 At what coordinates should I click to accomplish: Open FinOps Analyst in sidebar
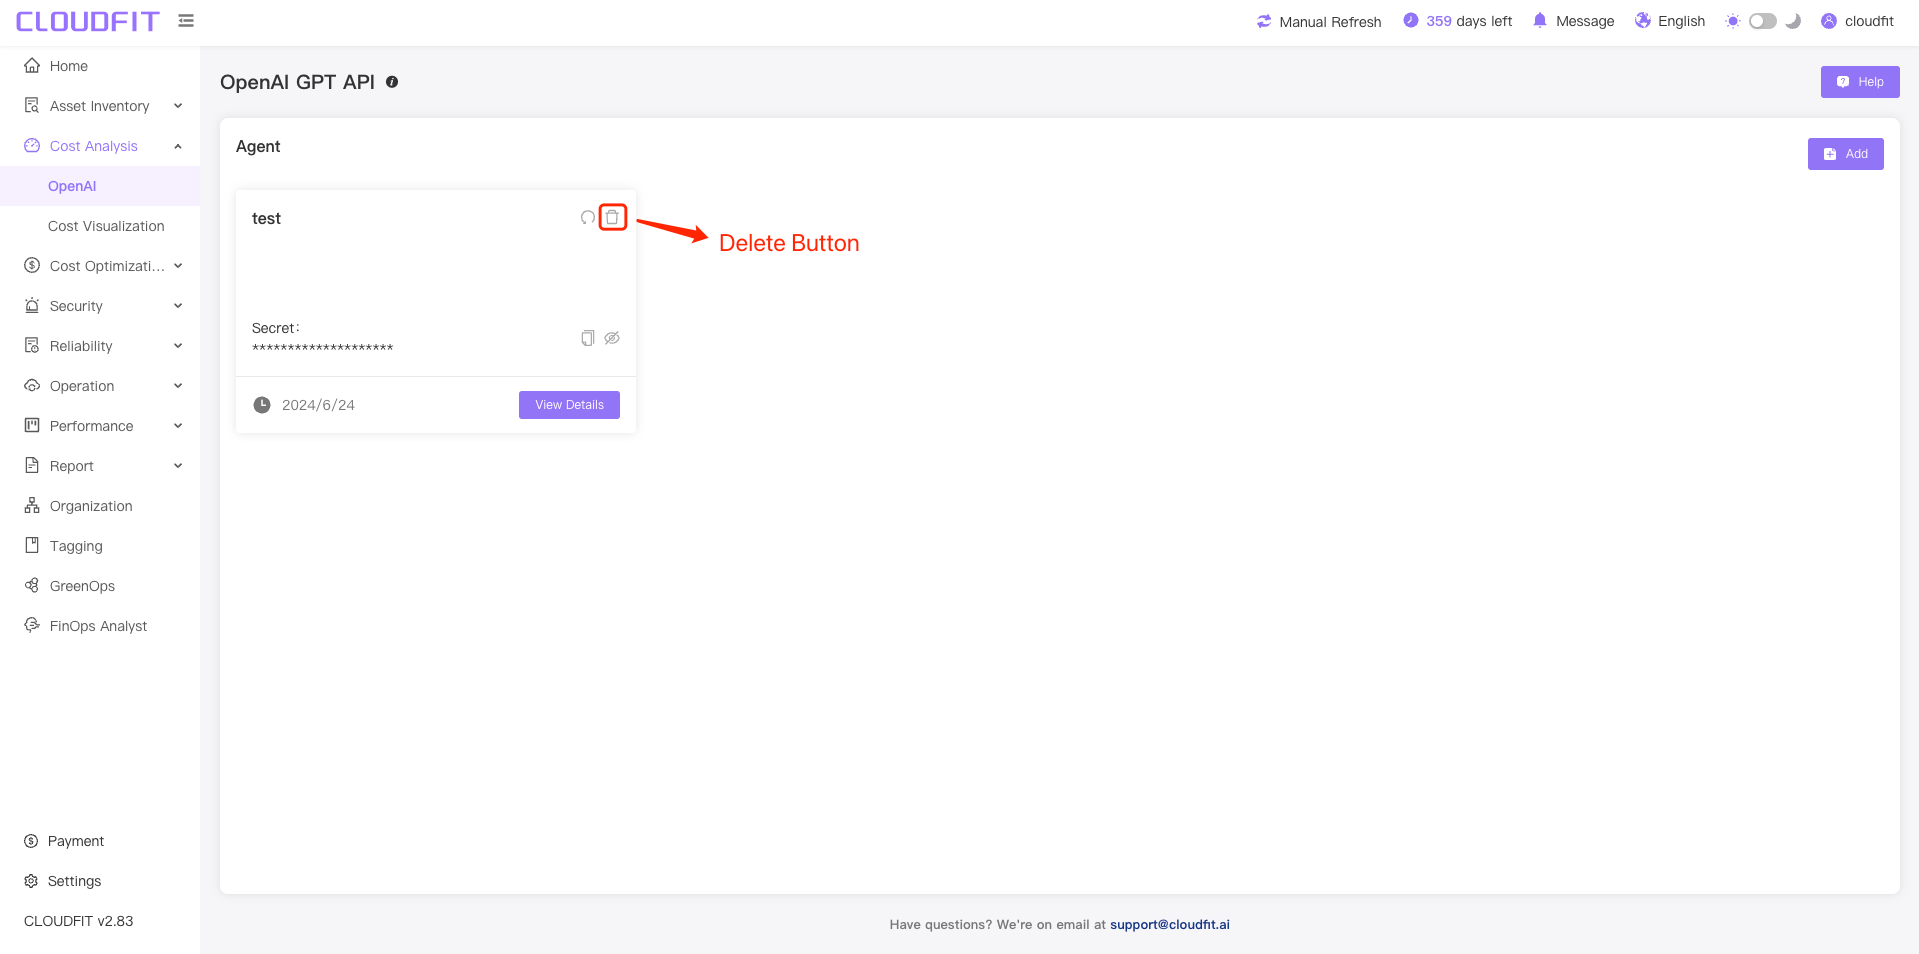100,626
